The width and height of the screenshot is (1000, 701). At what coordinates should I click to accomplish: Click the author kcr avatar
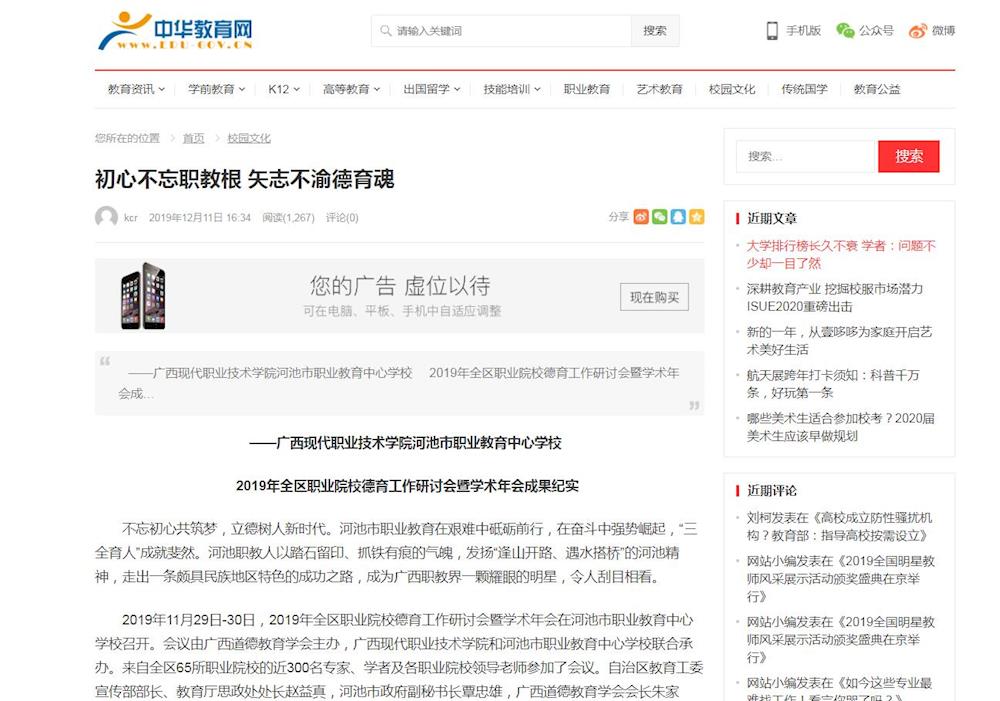click(106, 217)
